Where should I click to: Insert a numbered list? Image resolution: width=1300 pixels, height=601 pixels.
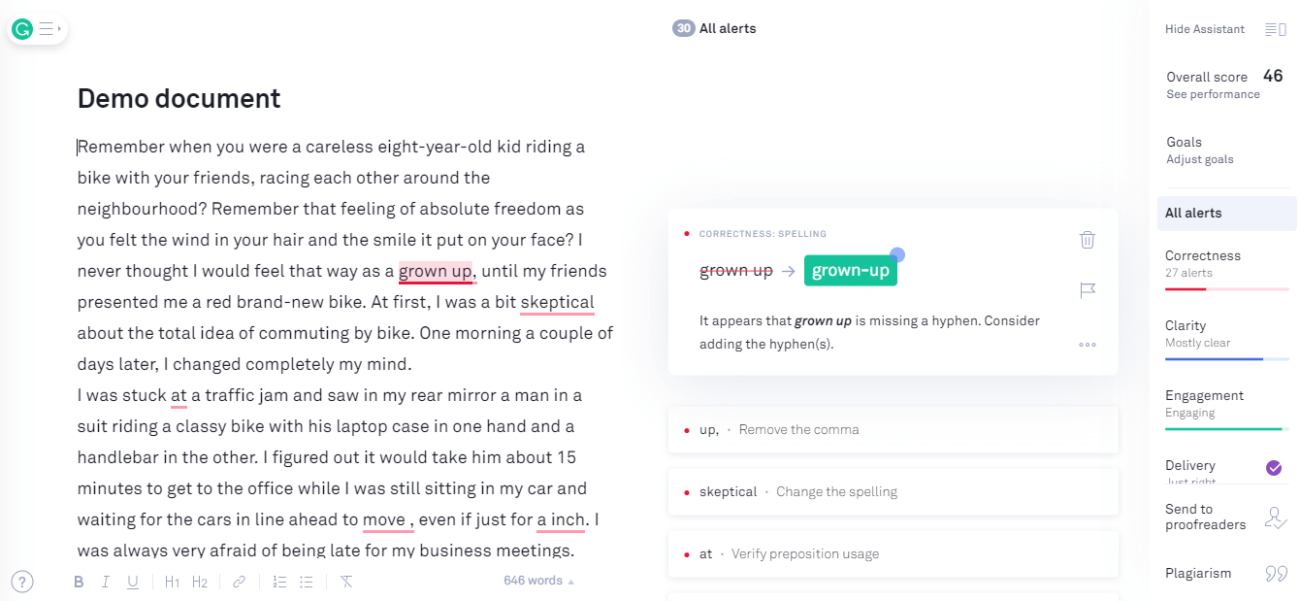click(280, 582)
